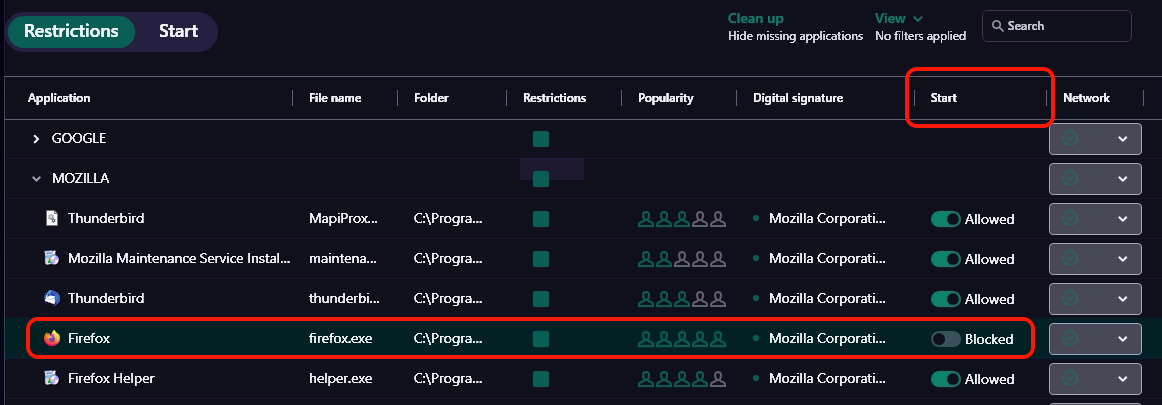The width and height of the screenshot is (1162, 405).
Task: Click the Firefox popularity rating icons
Action: point(678,339)
